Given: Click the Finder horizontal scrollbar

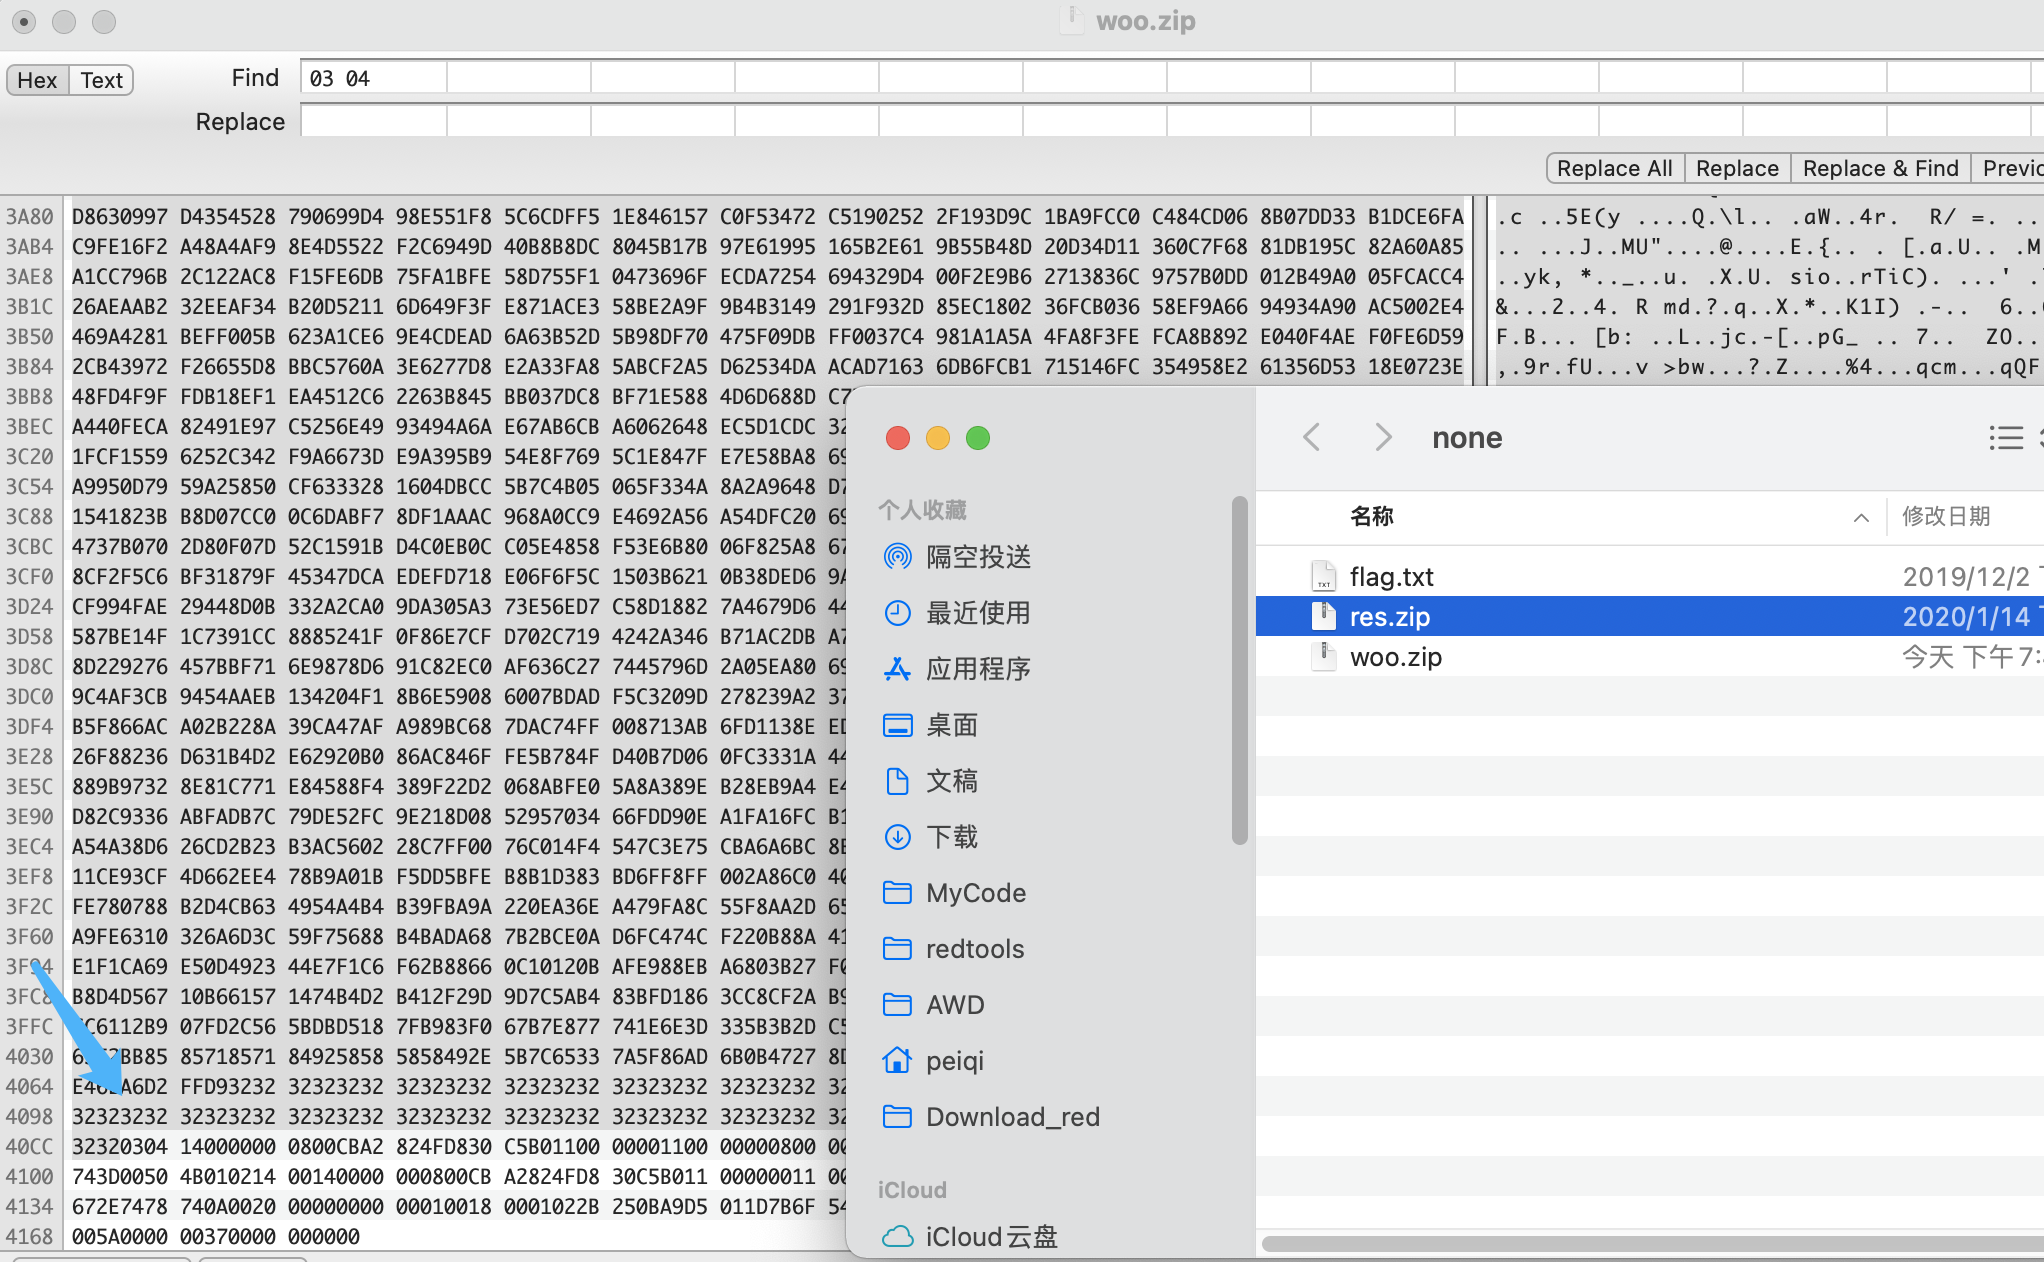Looking at the screenshot, I should 1652,1243.
